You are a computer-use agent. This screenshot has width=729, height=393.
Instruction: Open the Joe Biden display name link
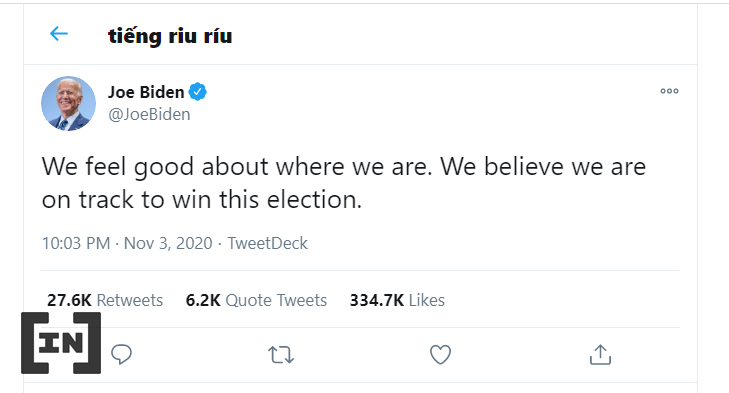(x=146, y=92)
